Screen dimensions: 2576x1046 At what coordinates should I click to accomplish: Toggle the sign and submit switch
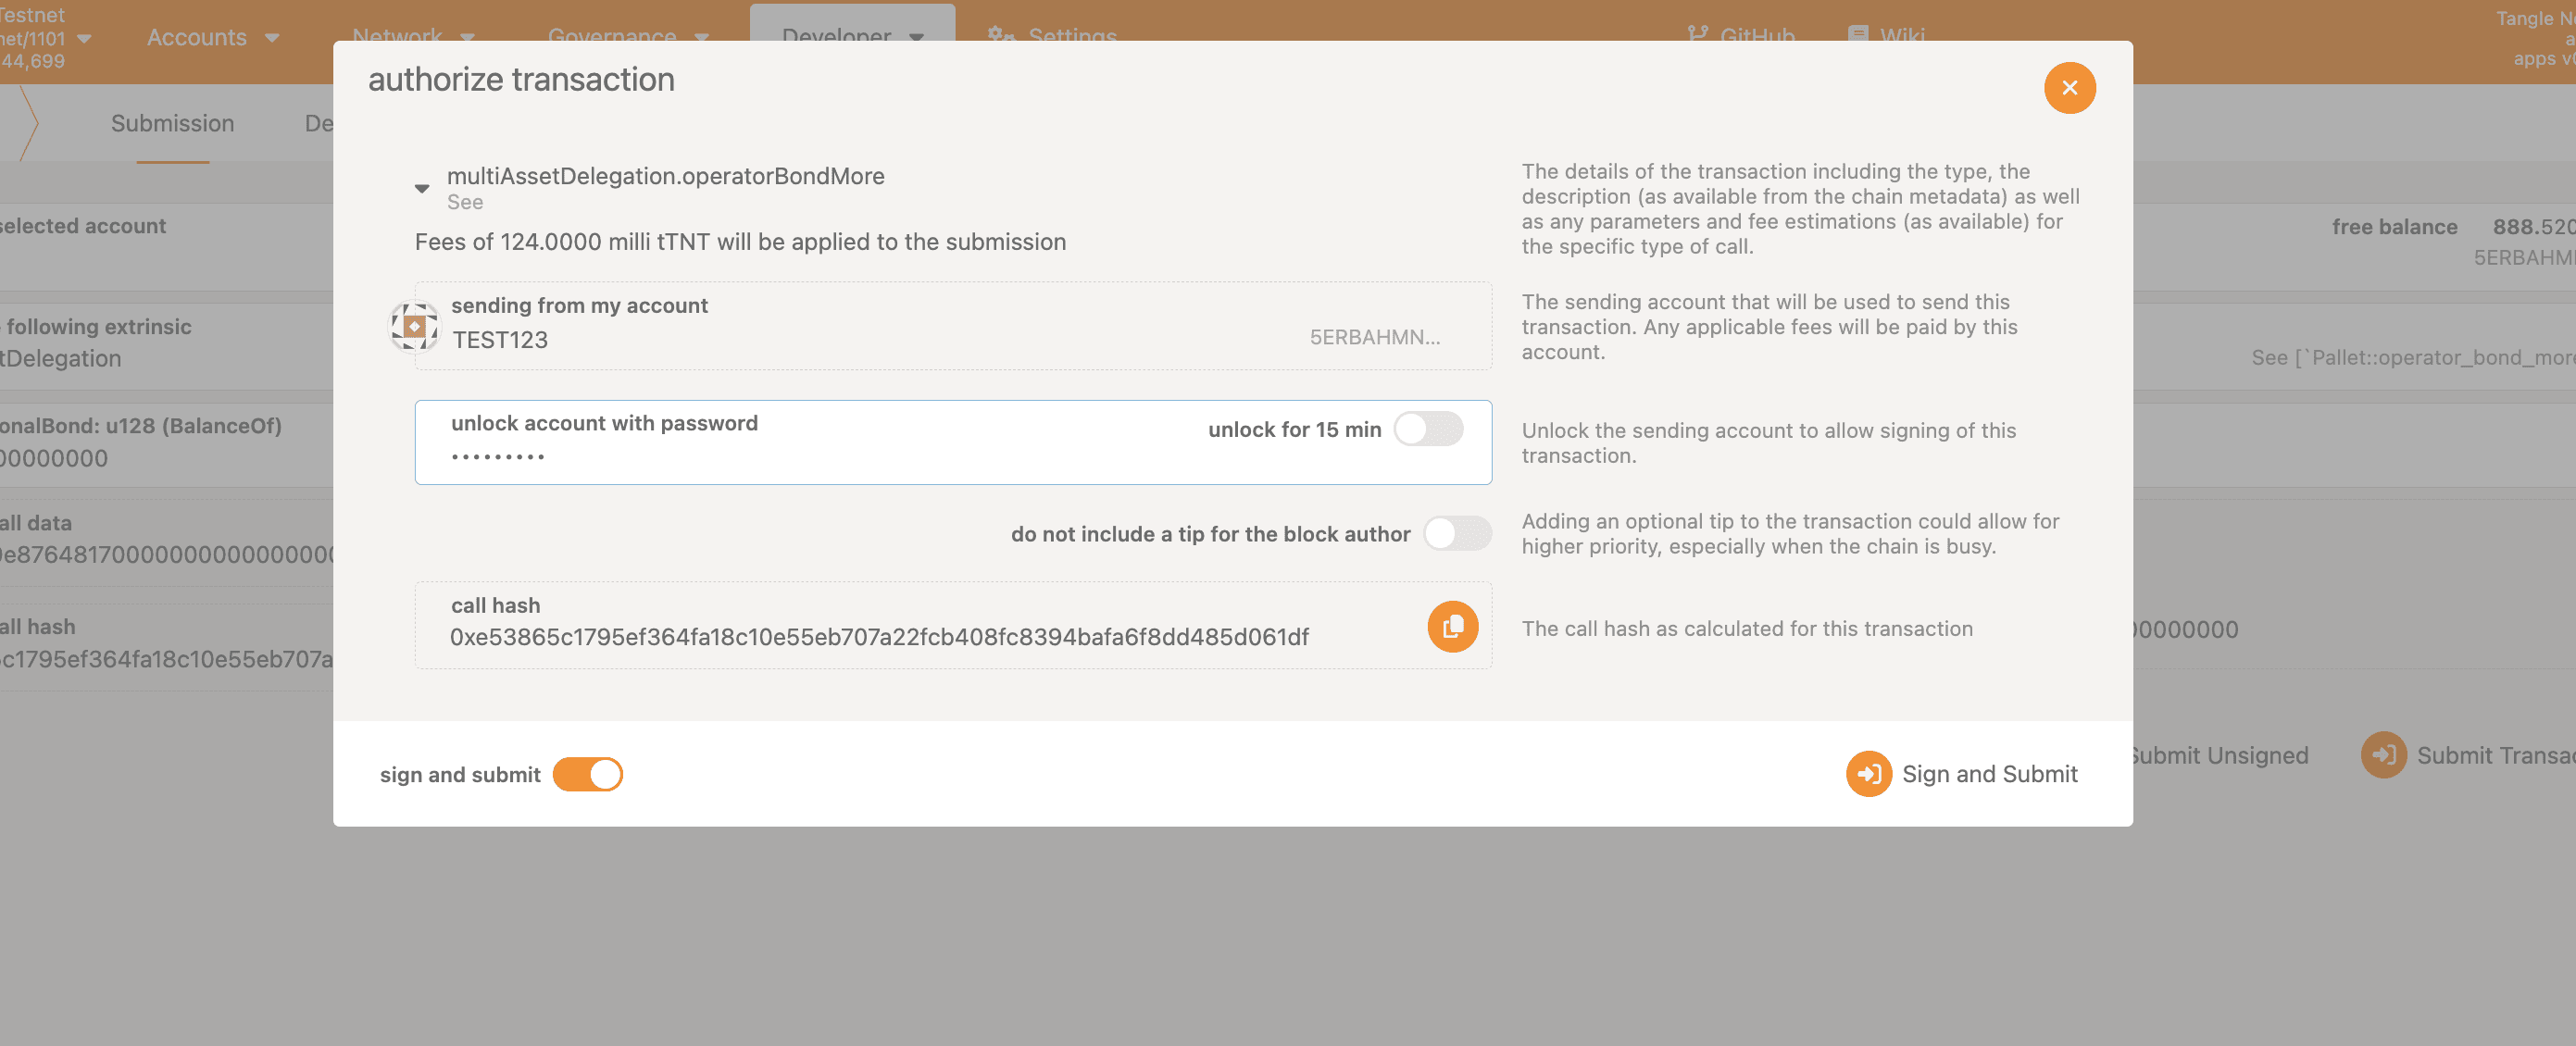coord(586,774)
